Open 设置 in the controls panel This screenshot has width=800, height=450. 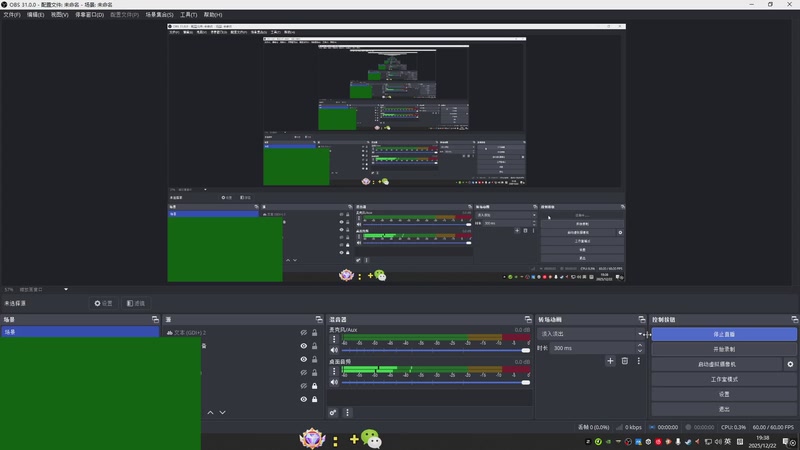tap(723, 394)
